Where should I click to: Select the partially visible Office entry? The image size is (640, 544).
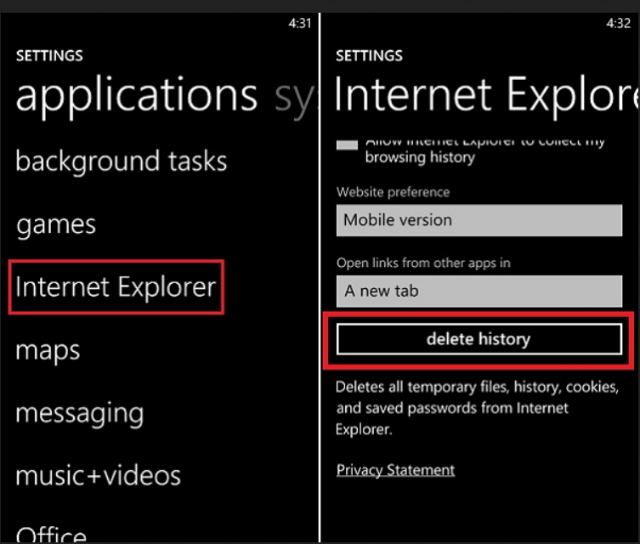[51, 532]
